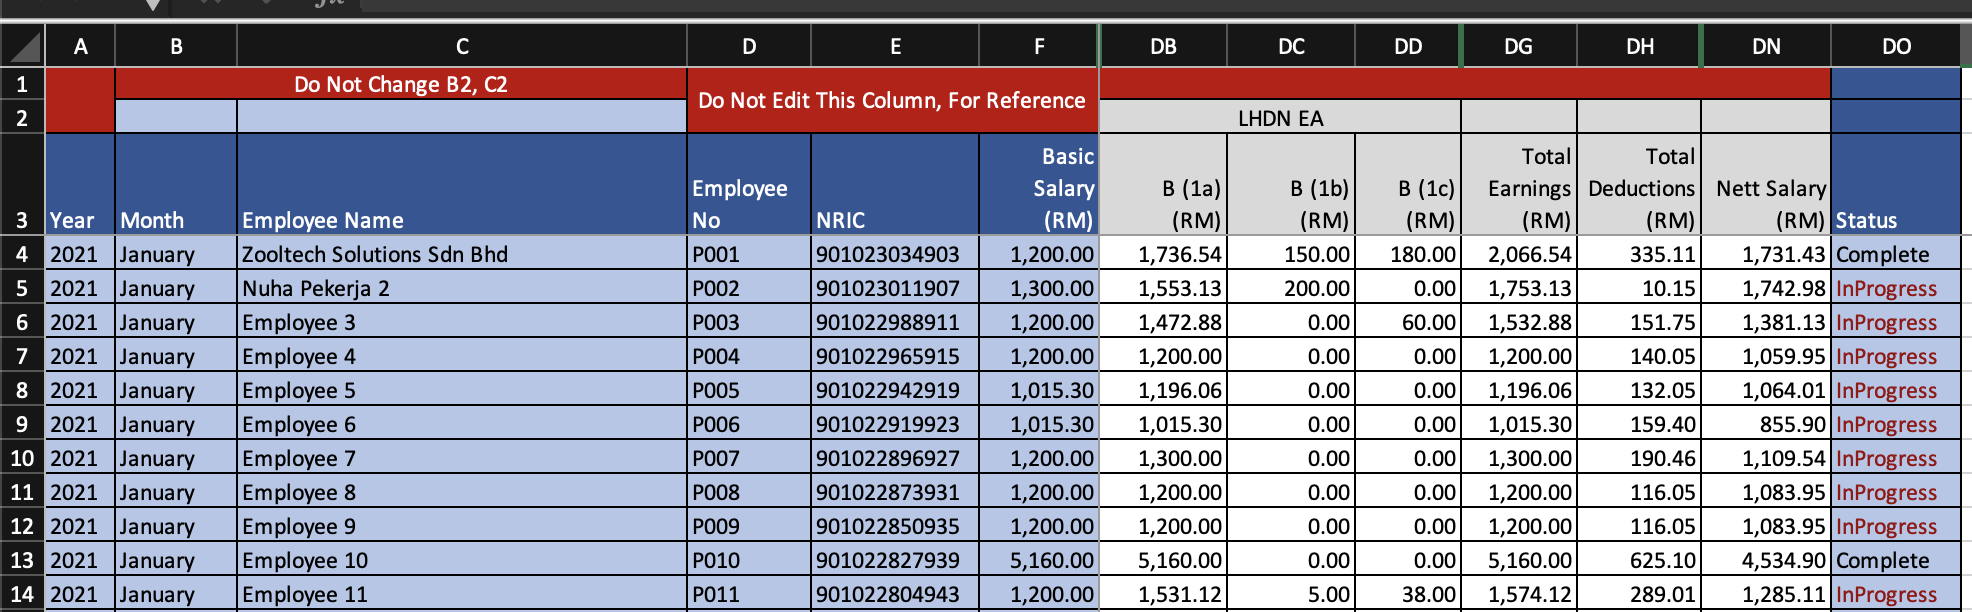Image resolution: width=1972 pixels, height=612 pixels.
Task: Click the 'Month' header cell
Action: tap(176, 185)
